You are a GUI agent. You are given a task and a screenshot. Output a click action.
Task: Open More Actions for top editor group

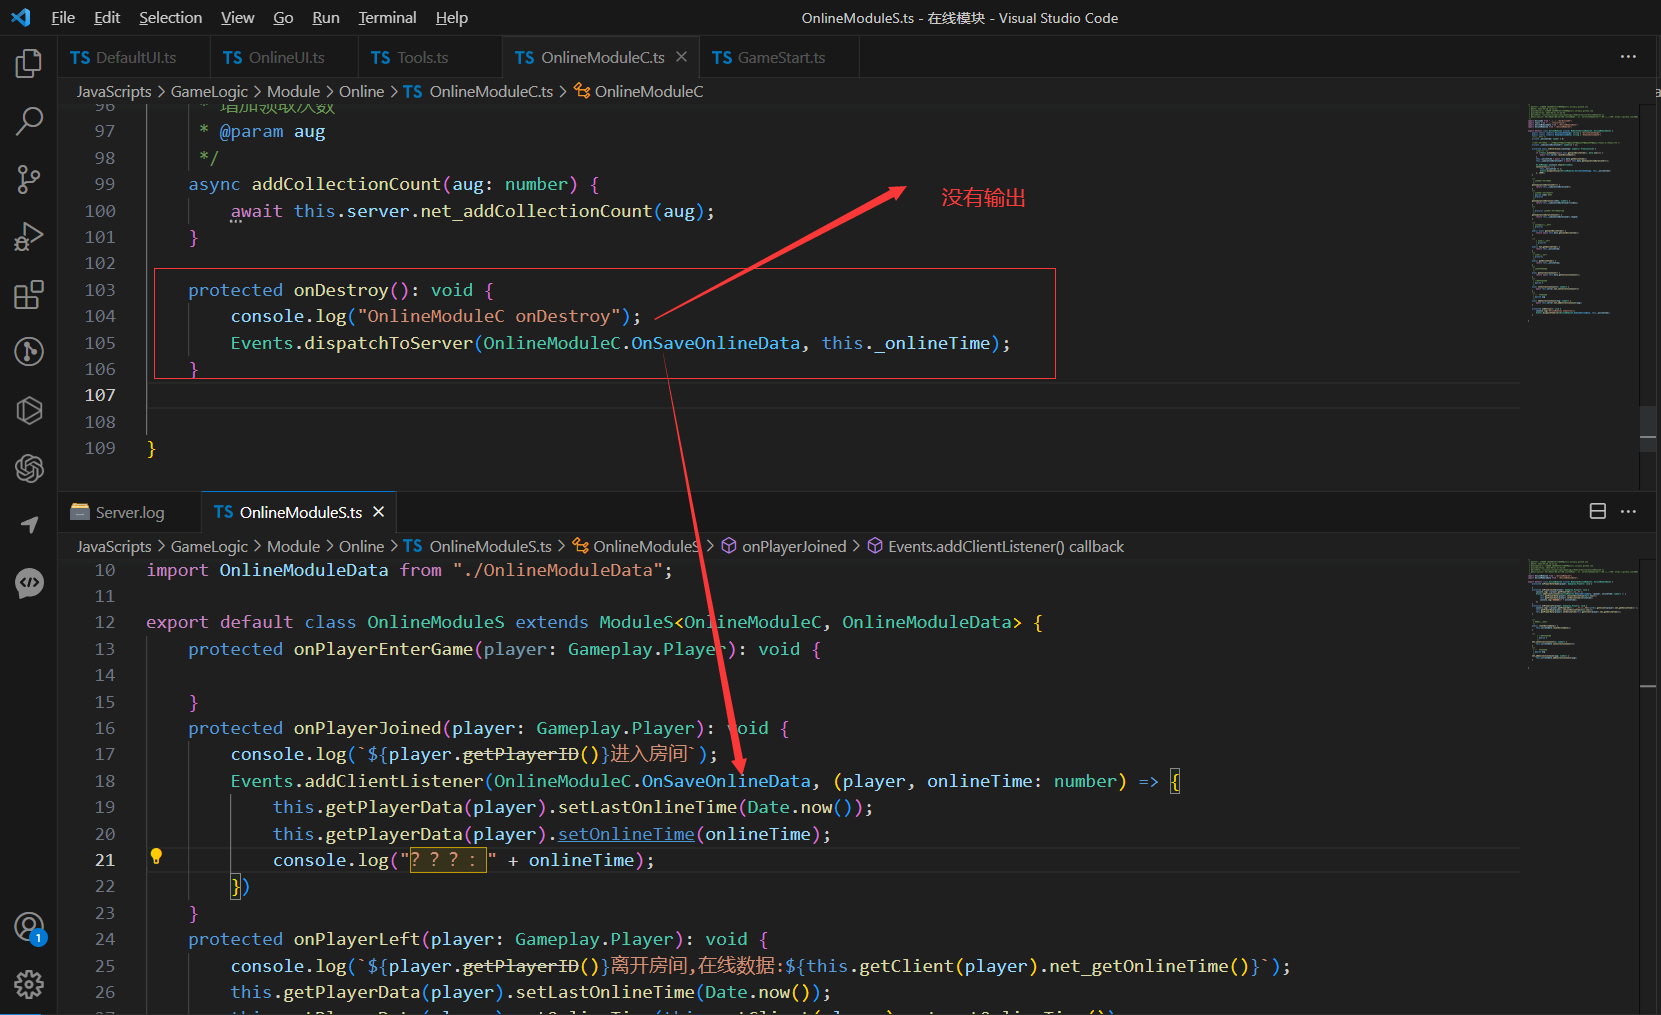[1628, 57]
